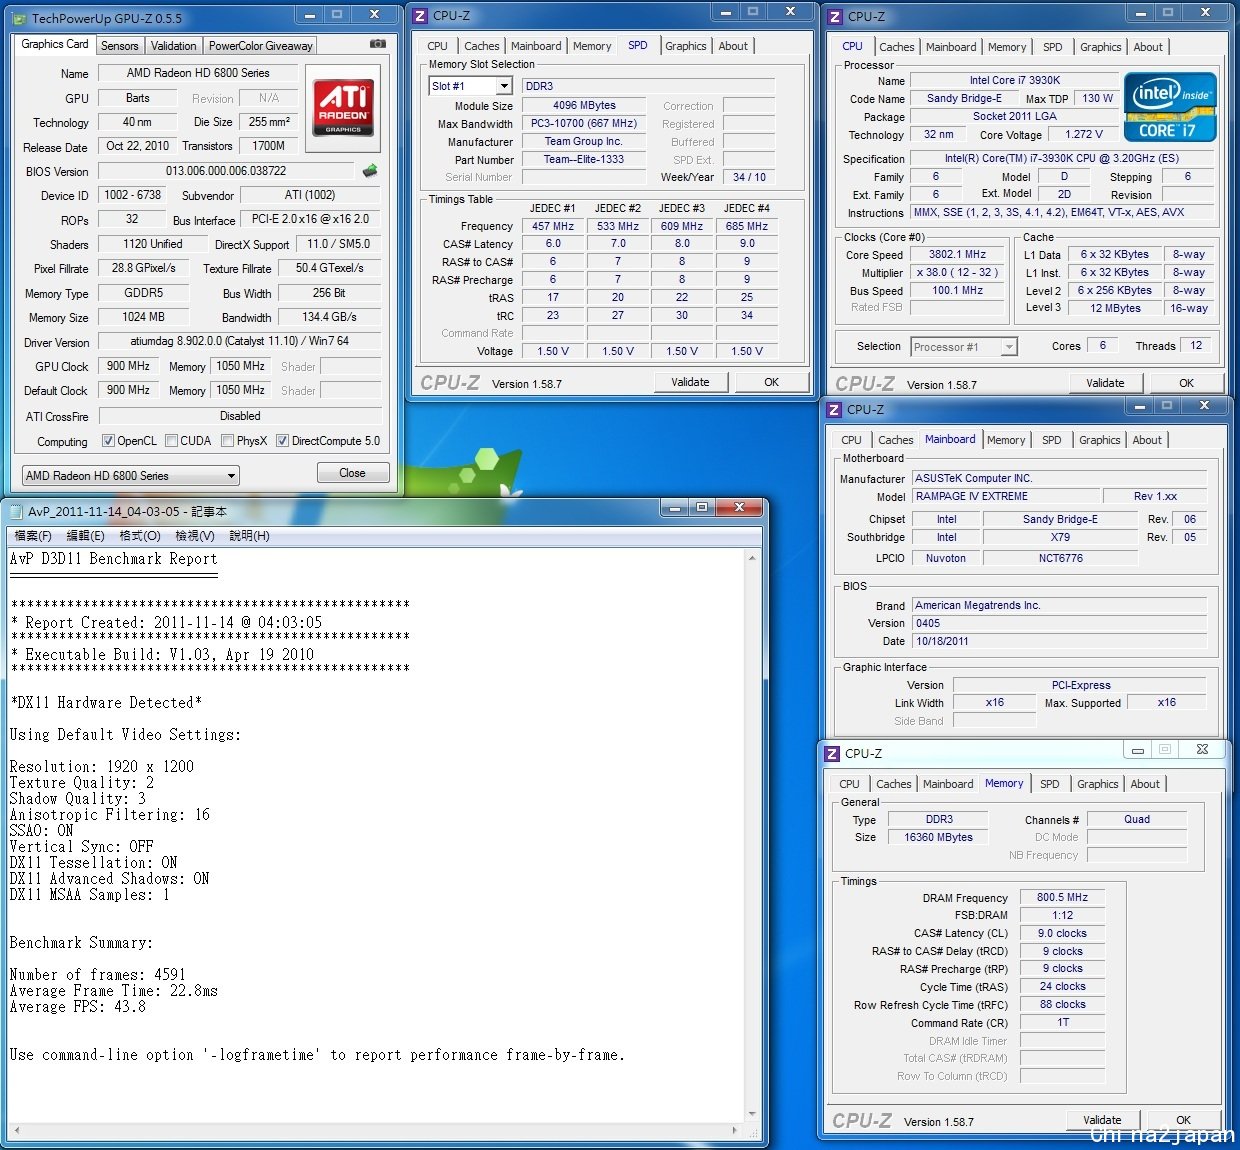Screen dimensions: 1240x1150
Task: Click the 'Average FPS: 43.8' line in Notepad
Action: click(78, 1007)
